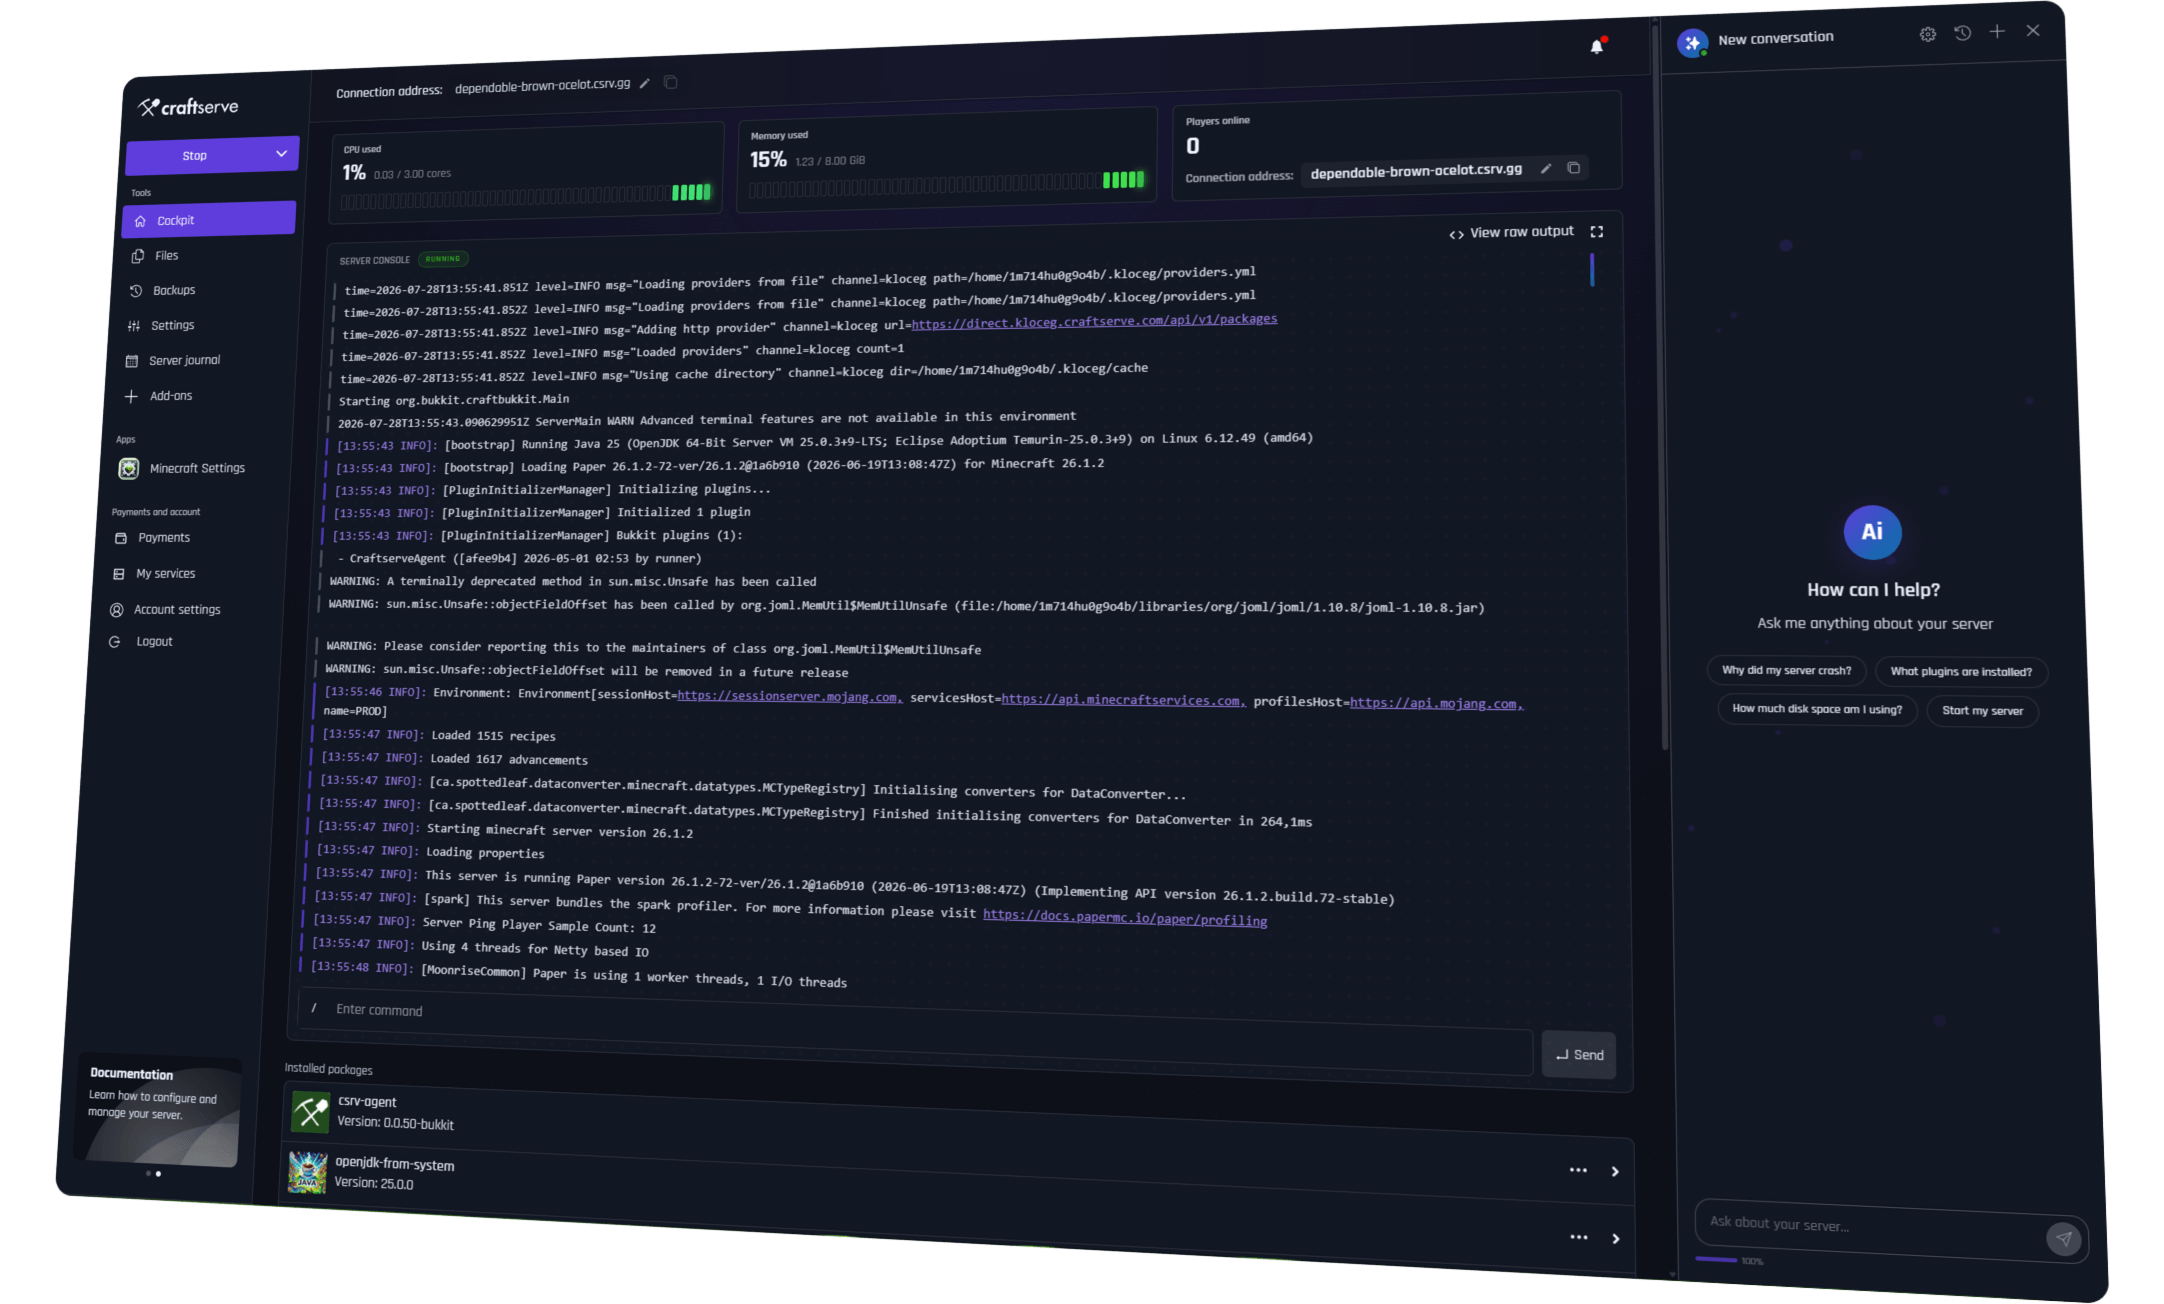This screenshot has height=1304, width=2164.
Task: Click View raw output
Action: pos(1511,232)
